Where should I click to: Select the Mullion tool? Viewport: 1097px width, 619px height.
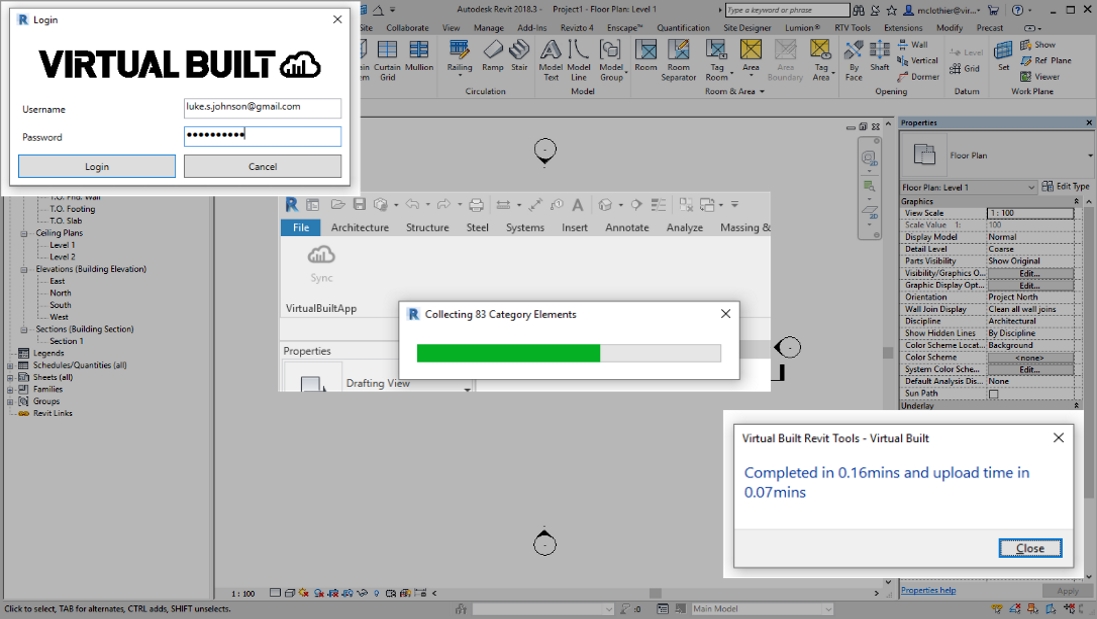[x=419, y=56]
